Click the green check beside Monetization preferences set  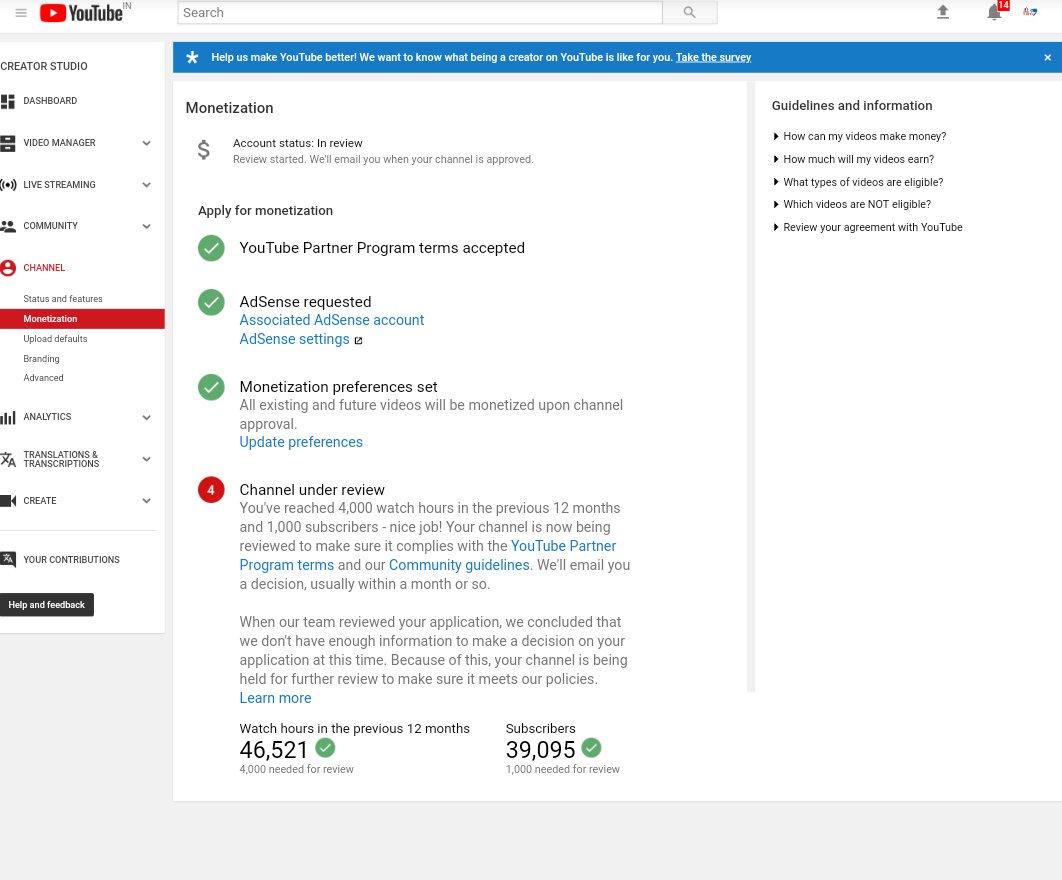pyautogui.click(x=211, y=387)
